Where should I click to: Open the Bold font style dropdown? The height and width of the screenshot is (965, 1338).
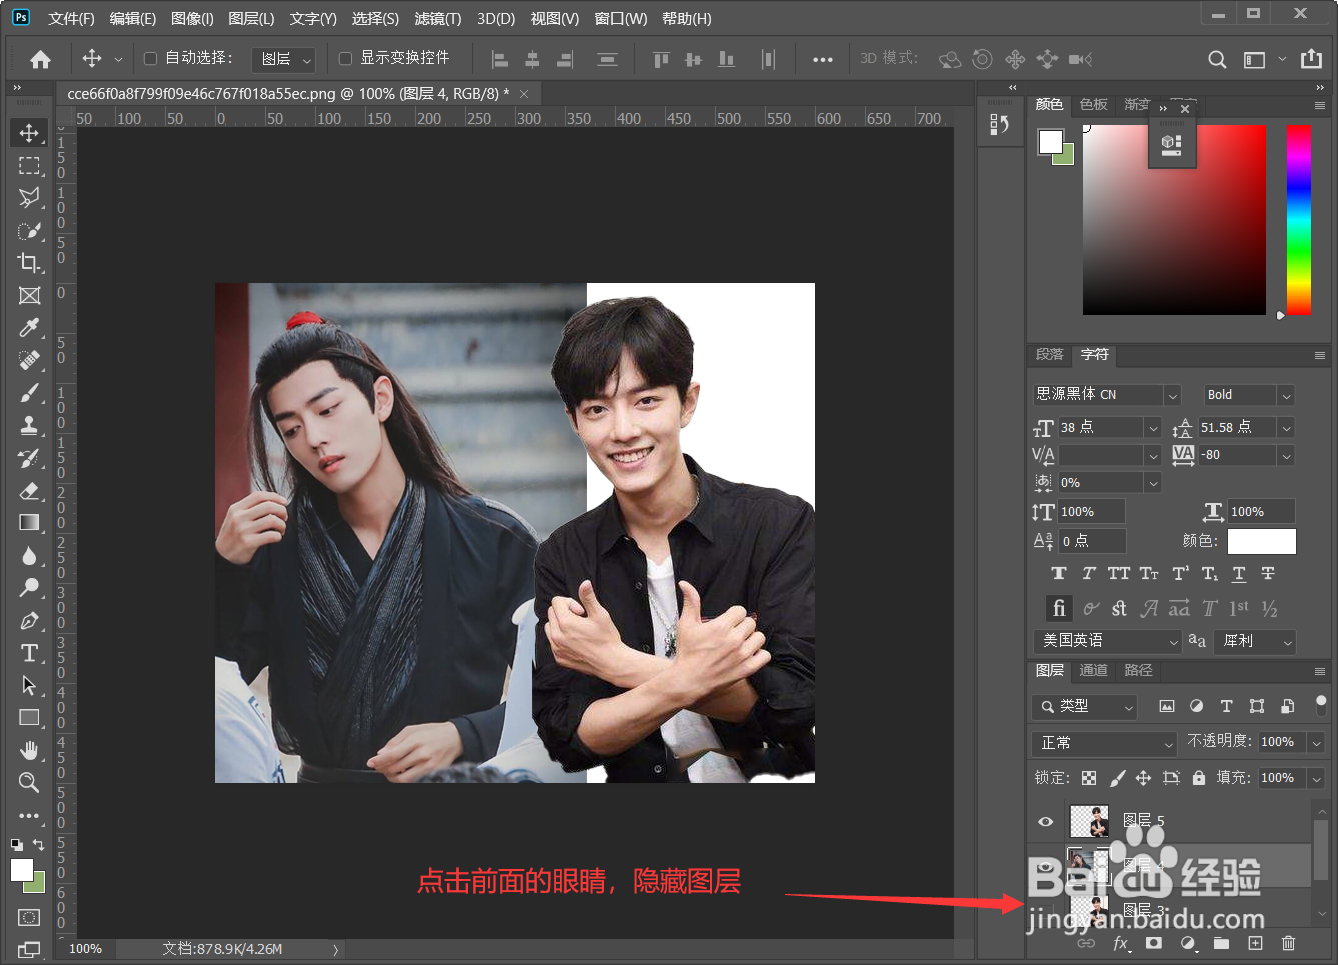tap(1249, 395)
